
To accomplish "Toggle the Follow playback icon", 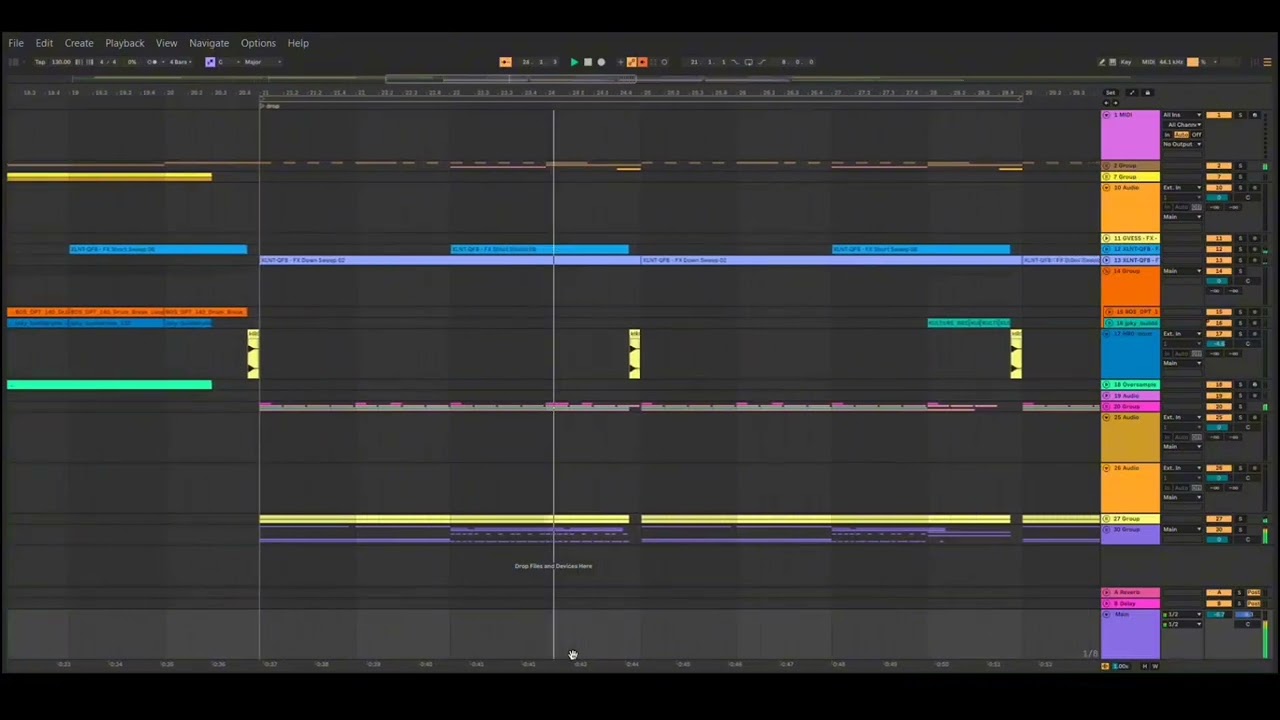I will 505,62.
